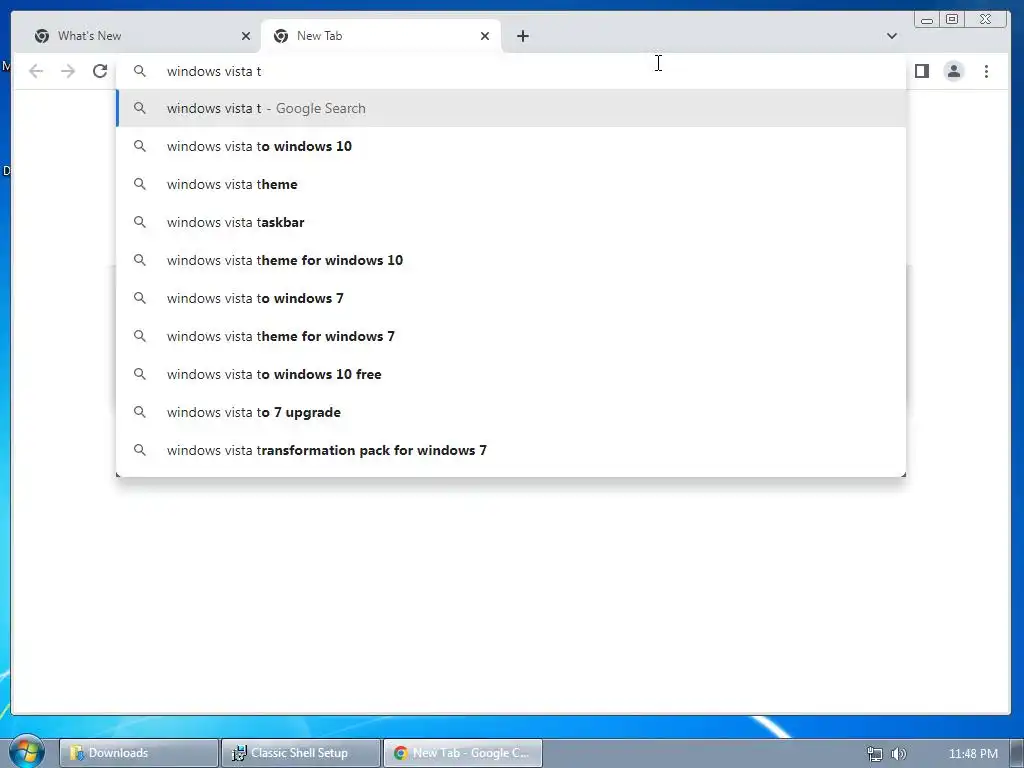Switch to the What's New tab

point(142,36)
